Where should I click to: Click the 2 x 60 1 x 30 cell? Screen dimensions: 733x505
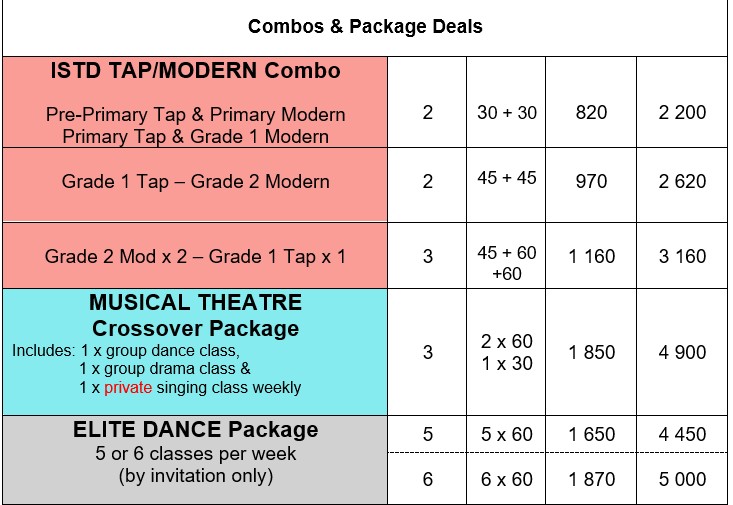point(506,352)
